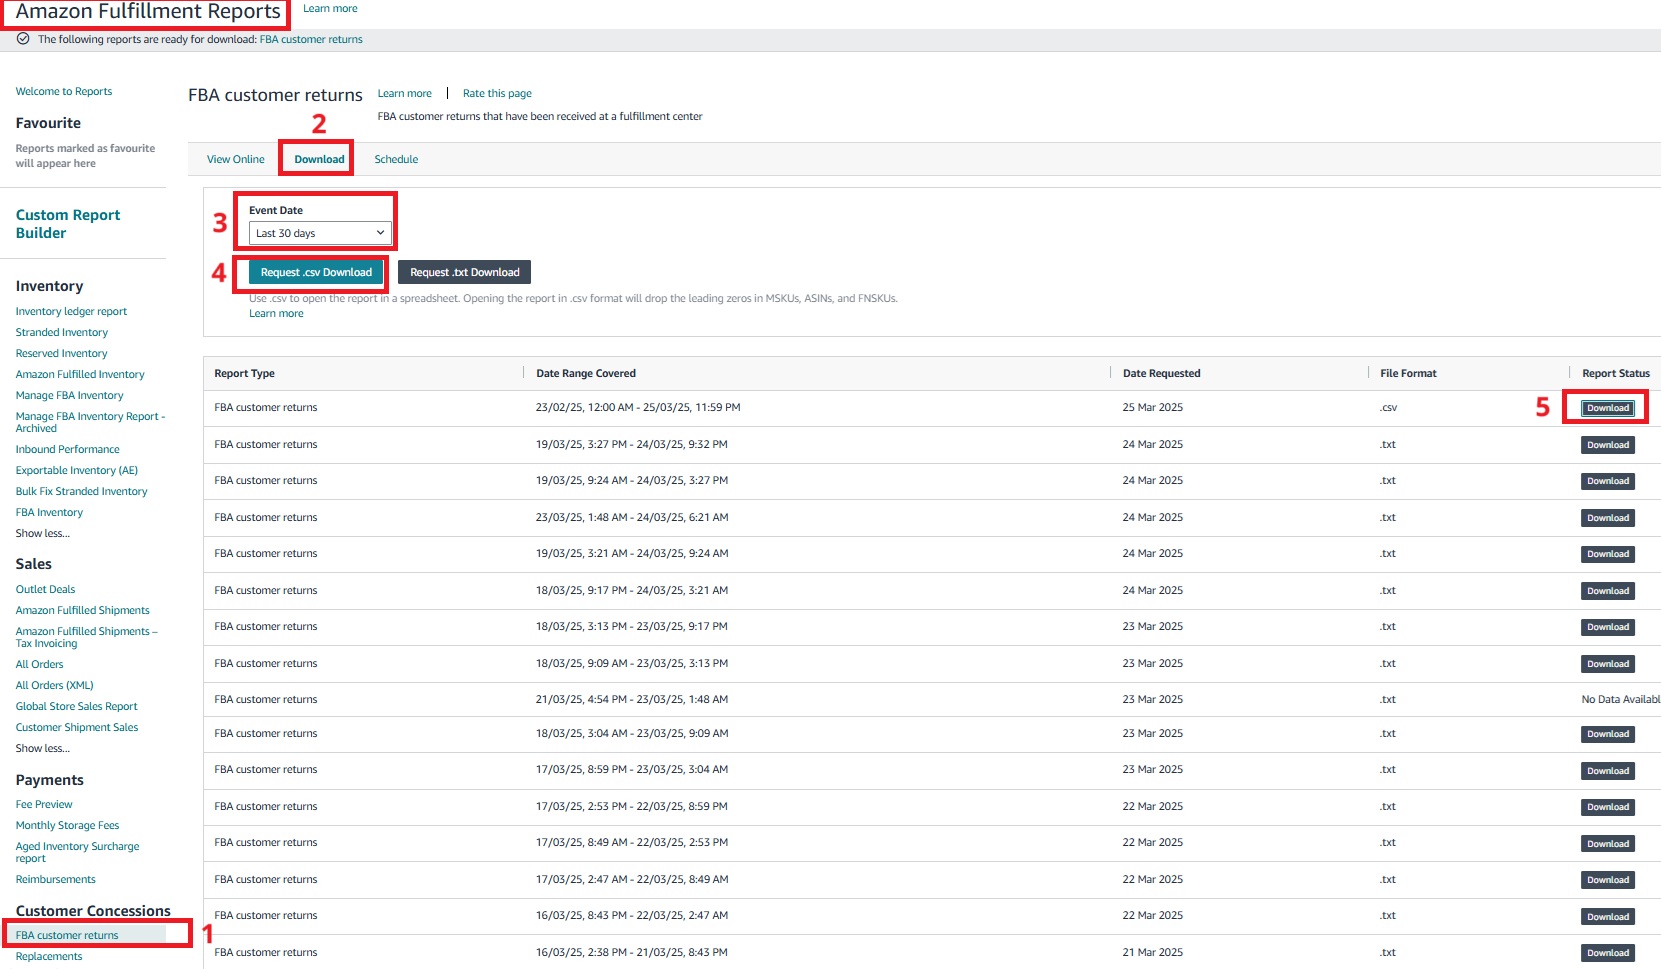1661x969 pixels.
Task: Download report covering 17/03/25, 2:47 AM range
Action: (x=1608, y=880)
